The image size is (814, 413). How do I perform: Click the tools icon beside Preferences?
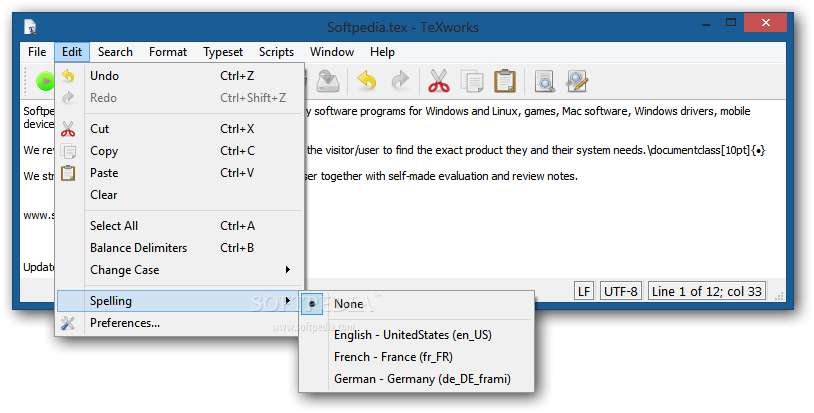68,323
